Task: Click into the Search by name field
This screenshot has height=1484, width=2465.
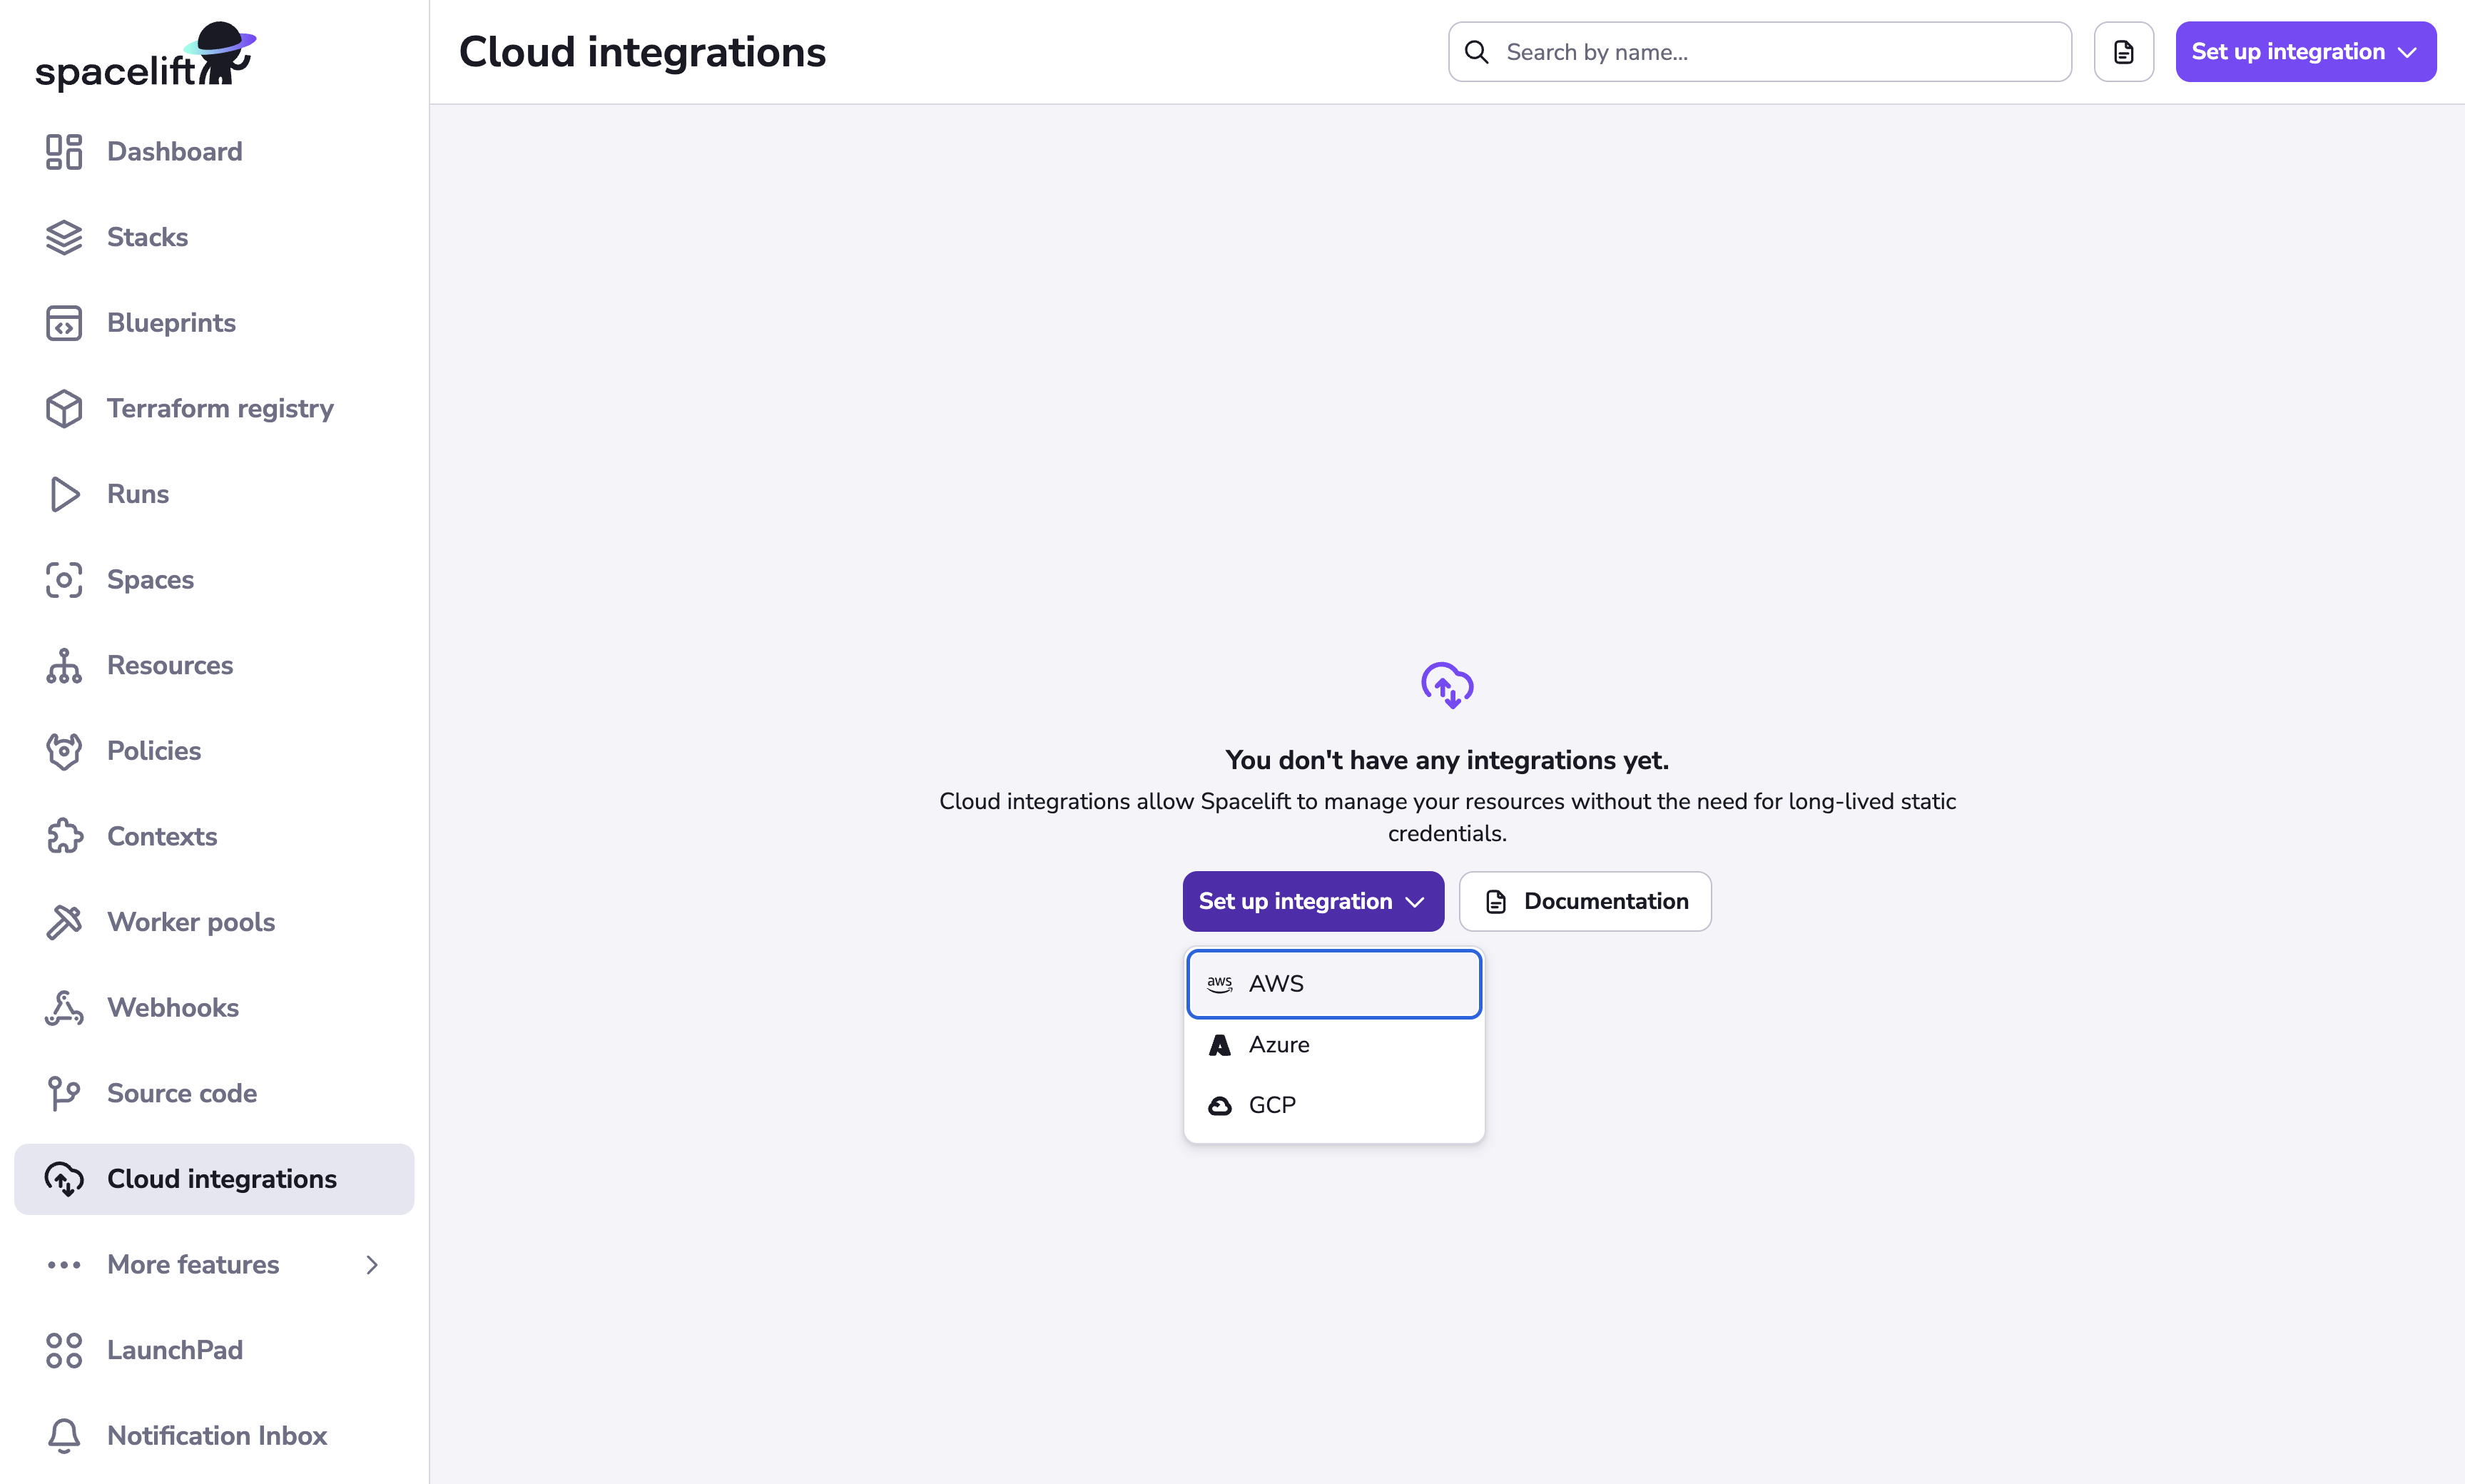Action: point(1759,51)
